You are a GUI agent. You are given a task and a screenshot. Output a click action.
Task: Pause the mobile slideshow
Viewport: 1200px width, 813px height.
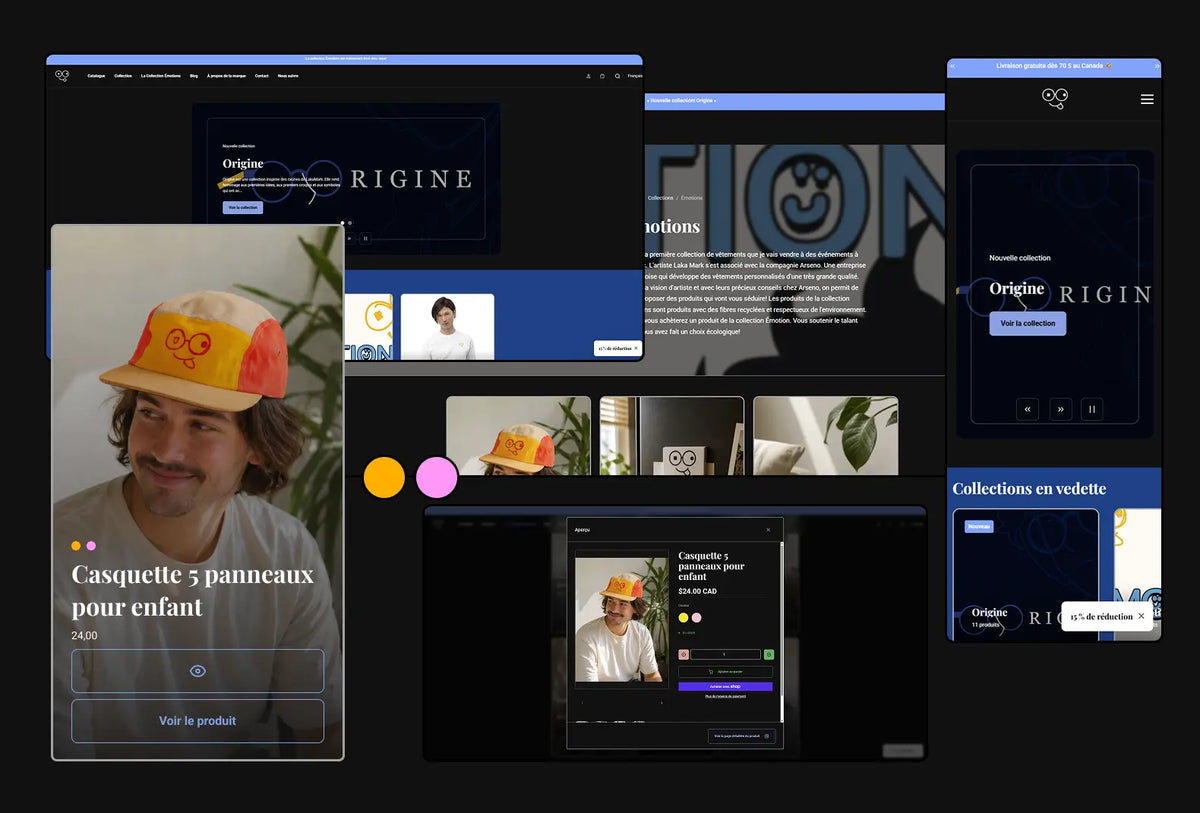tap(1092, 408)
